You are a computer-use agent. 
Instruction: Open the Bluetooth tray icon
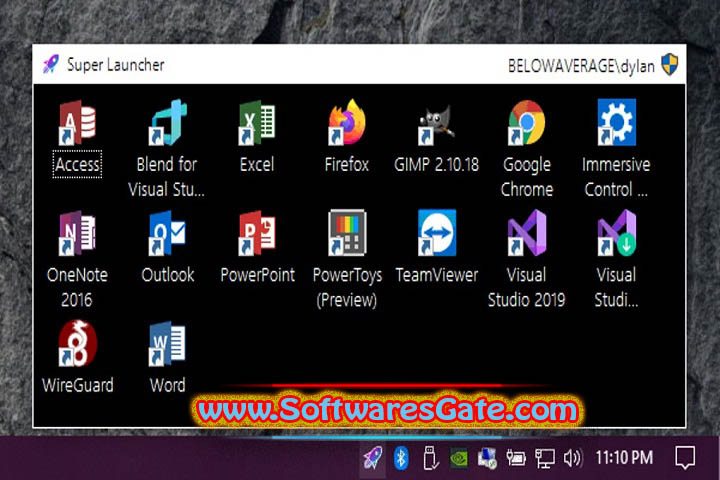tap(401, 458)
